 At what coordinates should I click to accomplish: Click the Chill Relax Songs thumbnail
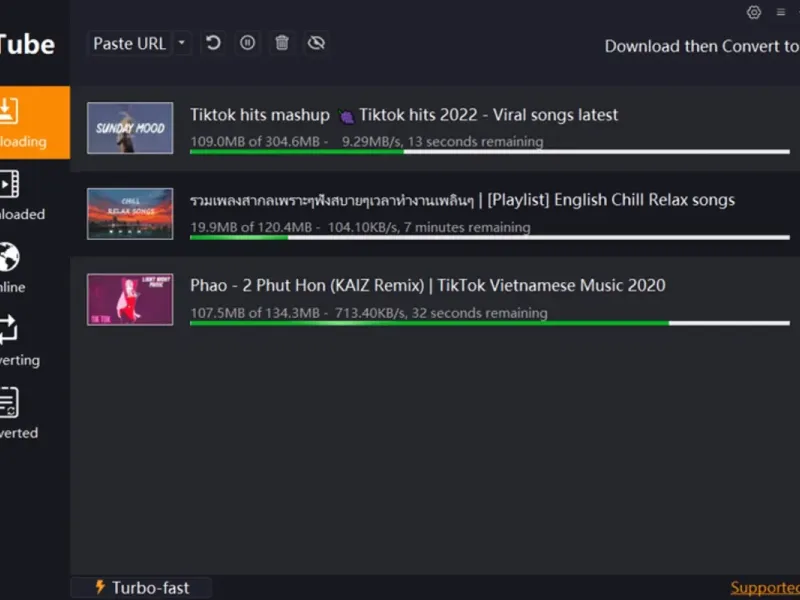pyautogui.click(x=130, y=213)
